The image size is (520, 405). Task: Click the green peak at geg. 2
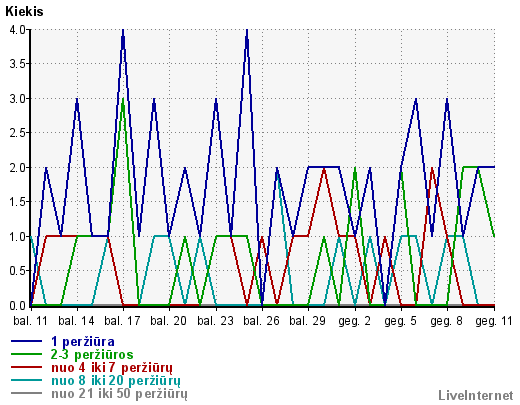(x=355, y=168)
